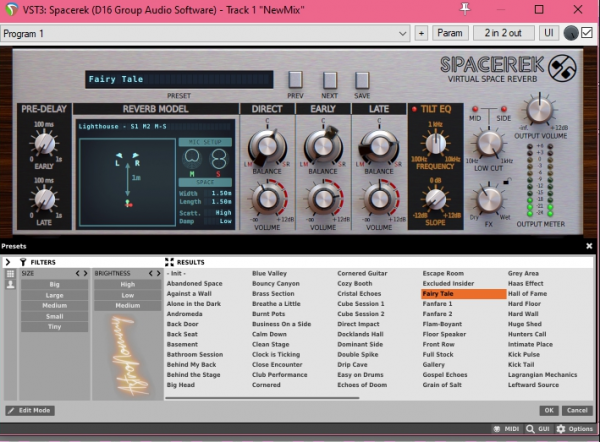This screenshot has width=600, height=442.
Task: Click the TILT EQ FREQUENCY knob
Action: click(x=435, y=144)
